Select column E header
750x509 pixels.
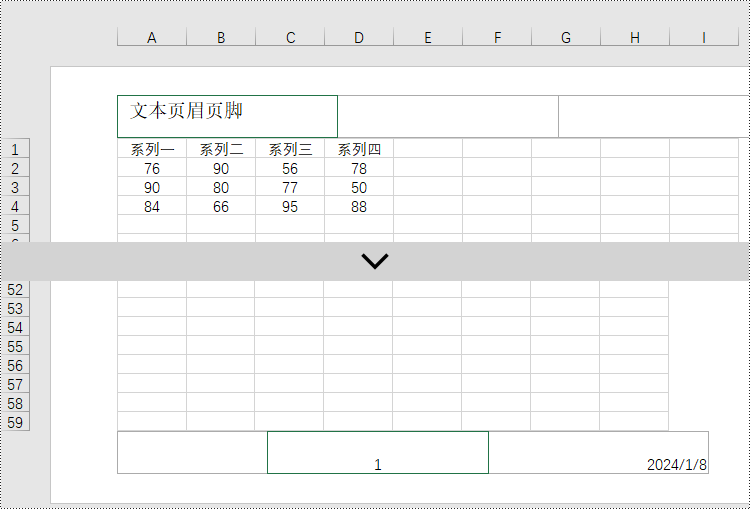[x=428, y=37]
